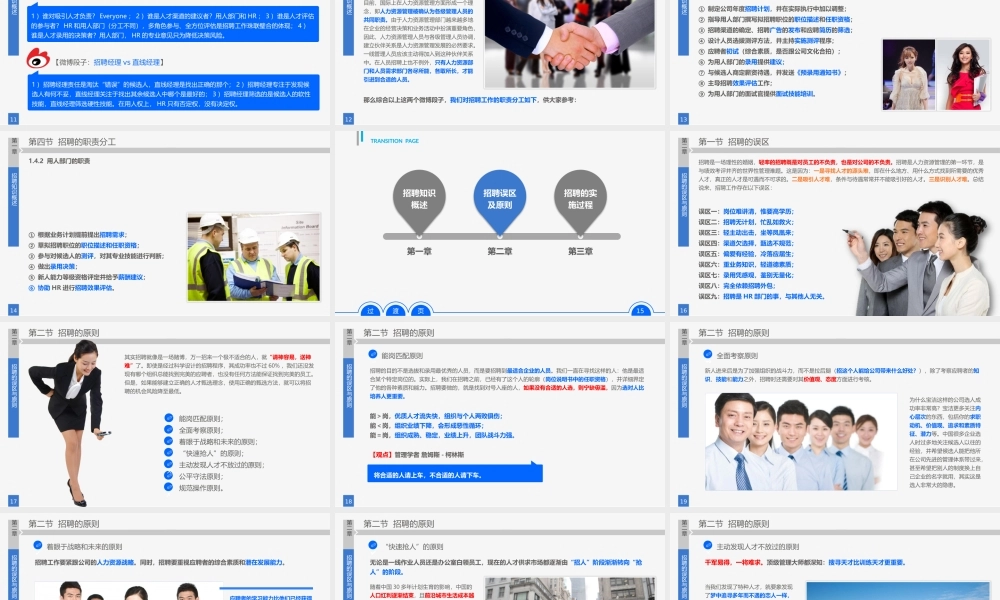Image resolution: width=1000 pixels, height=600 pixels.
Task: Click the blue callout 将合适的人请上车，不合适的人请下车
Action: click(x=455, y=472)
